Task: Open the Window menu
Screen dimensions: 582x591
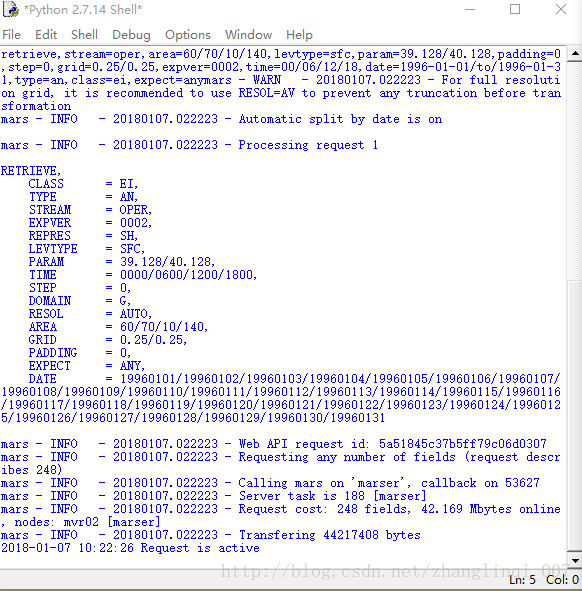Action: tap(248, 35)
